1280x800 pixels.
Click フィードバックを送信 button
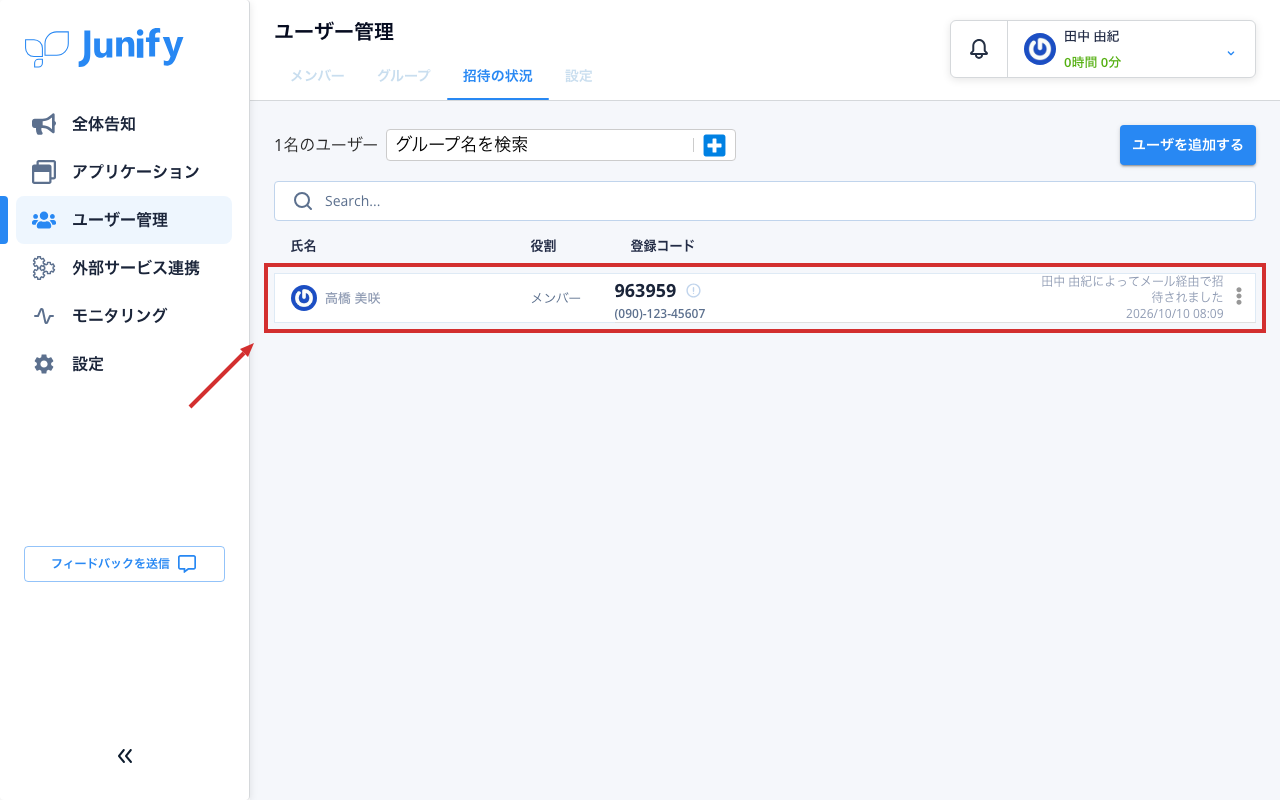[124, 563]
